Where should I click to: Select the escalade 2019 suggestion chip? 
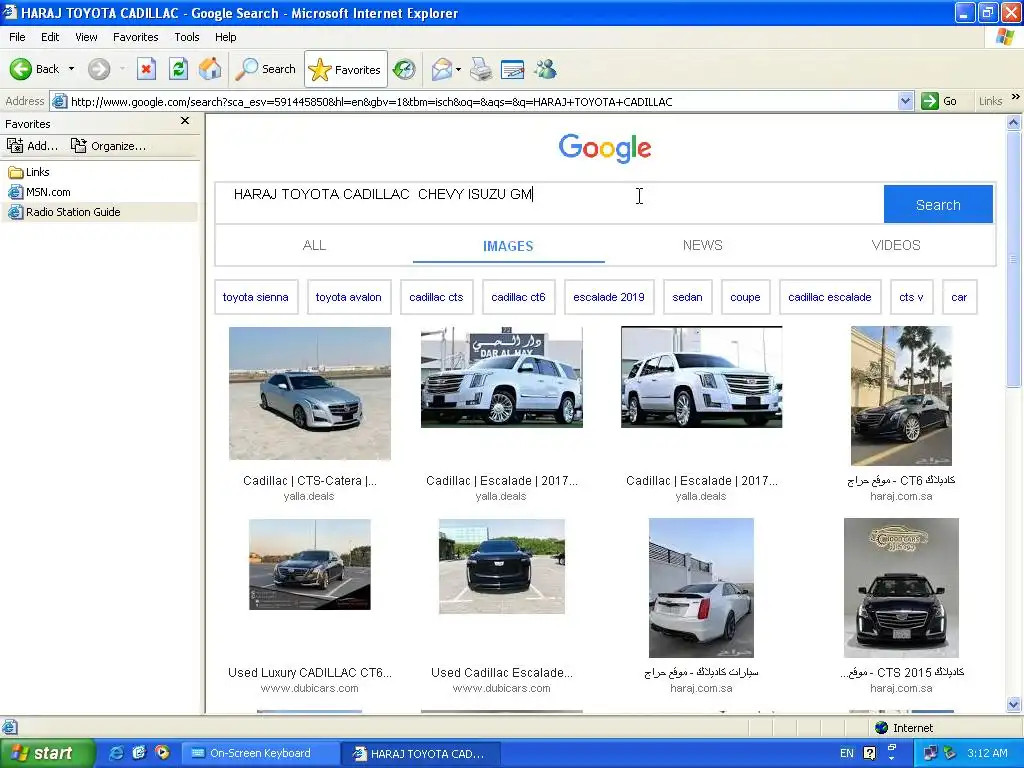(609, 297)
